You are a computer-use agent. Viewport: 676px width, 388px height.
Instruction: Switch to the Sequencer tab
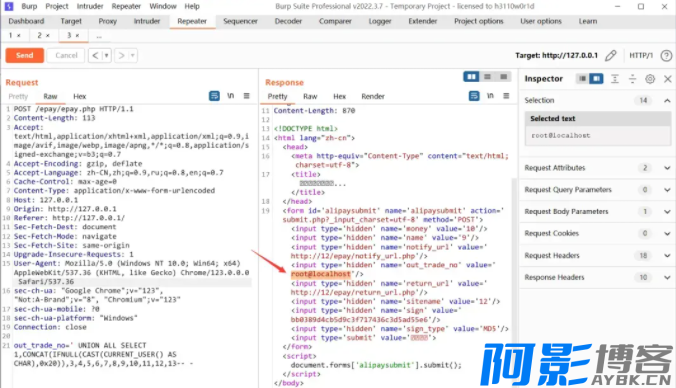coord(240,21)
